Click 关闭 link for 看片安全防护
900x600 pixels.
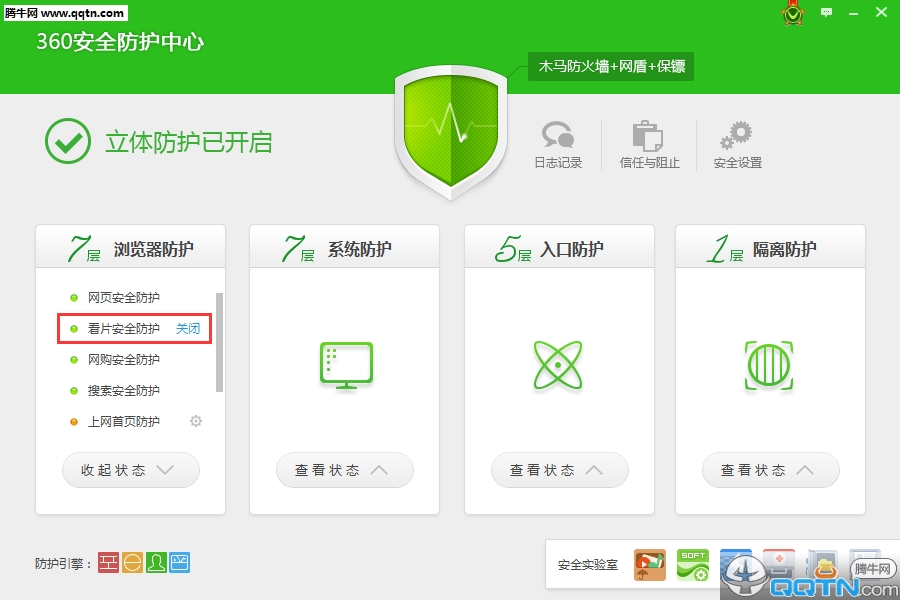(x=188, y=328)
